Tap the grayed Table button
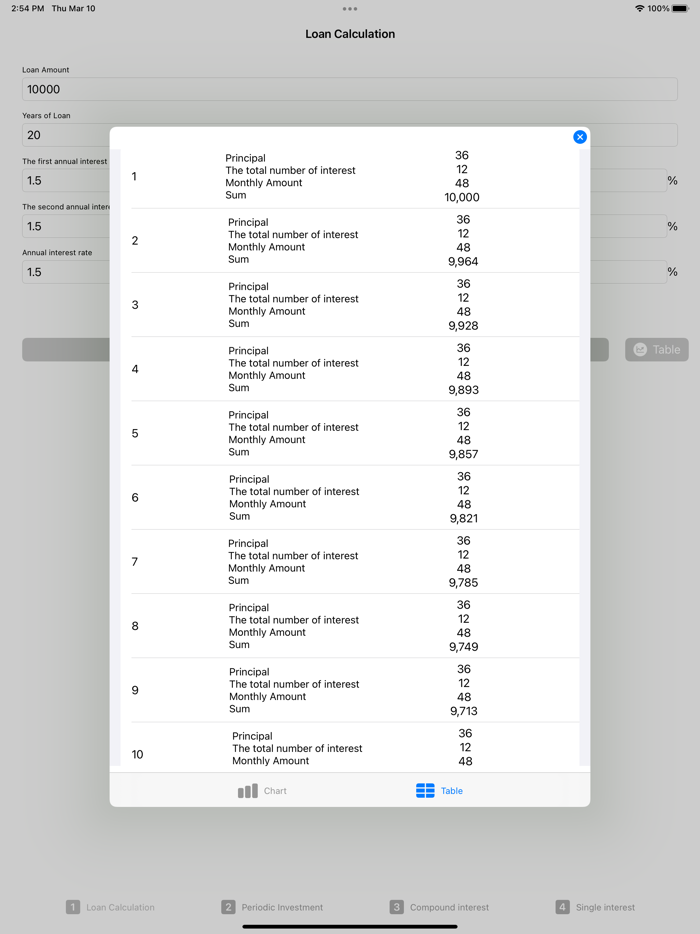700x934 pixels. point(656,349)
